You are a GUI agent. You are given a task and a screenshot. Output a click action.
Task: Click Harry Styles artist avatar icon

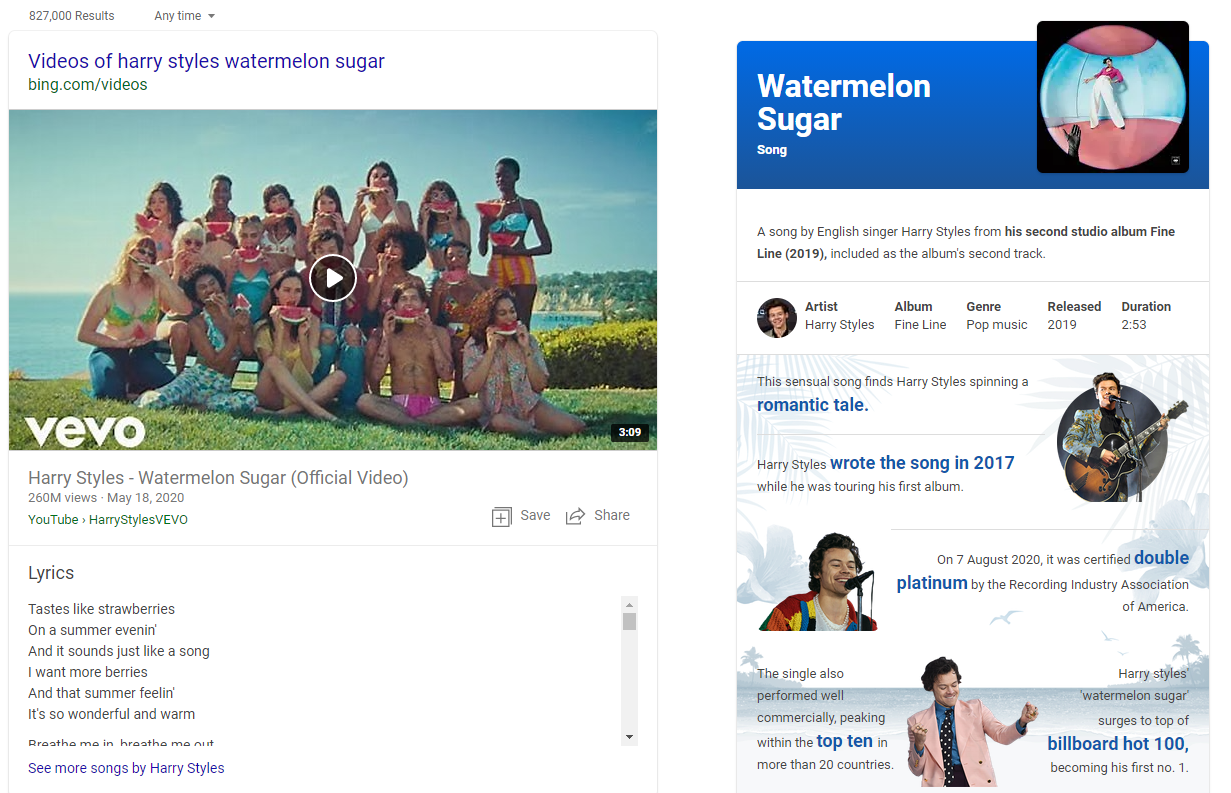coord(776,317)
